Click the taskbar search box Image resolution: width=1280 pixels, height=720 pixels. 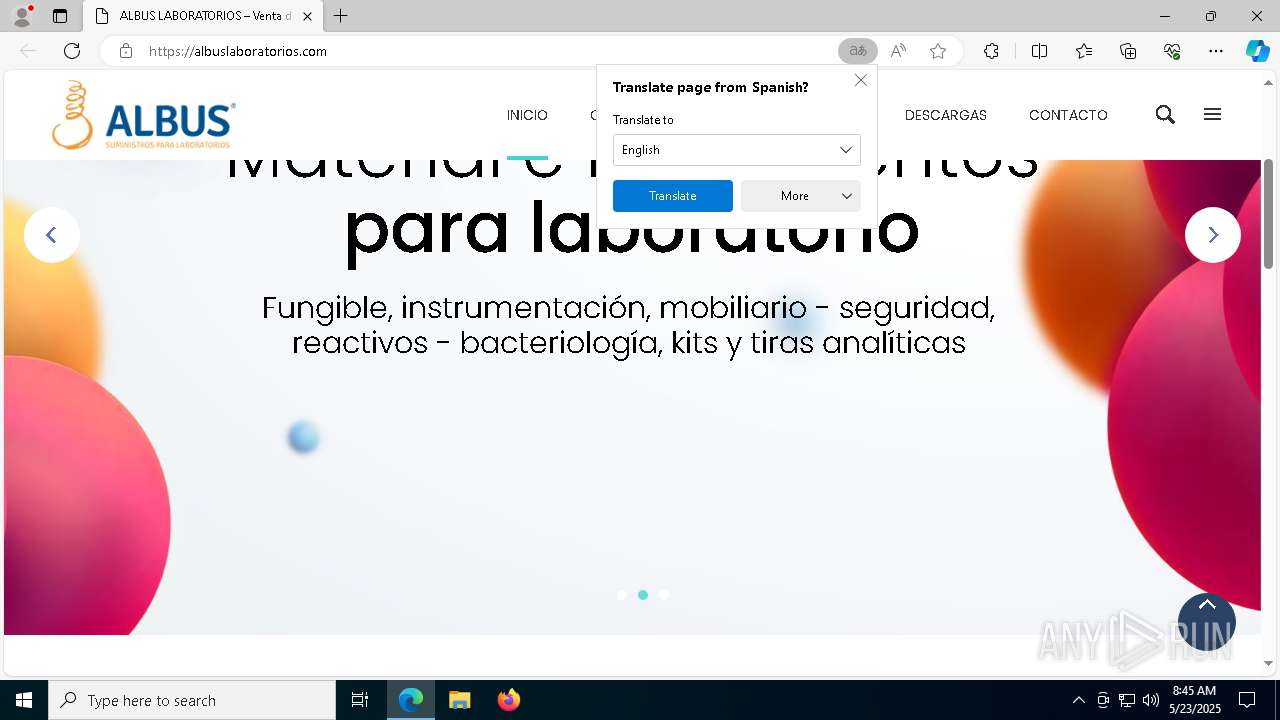[x=192, y=700]
